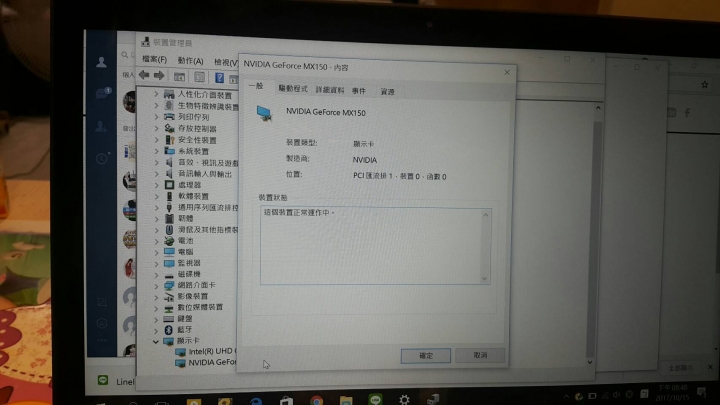This screenshot has height=405, width=720.
Task: Click the properties icon in Device Manager toolbar
Action: click(x=200, y=77)
